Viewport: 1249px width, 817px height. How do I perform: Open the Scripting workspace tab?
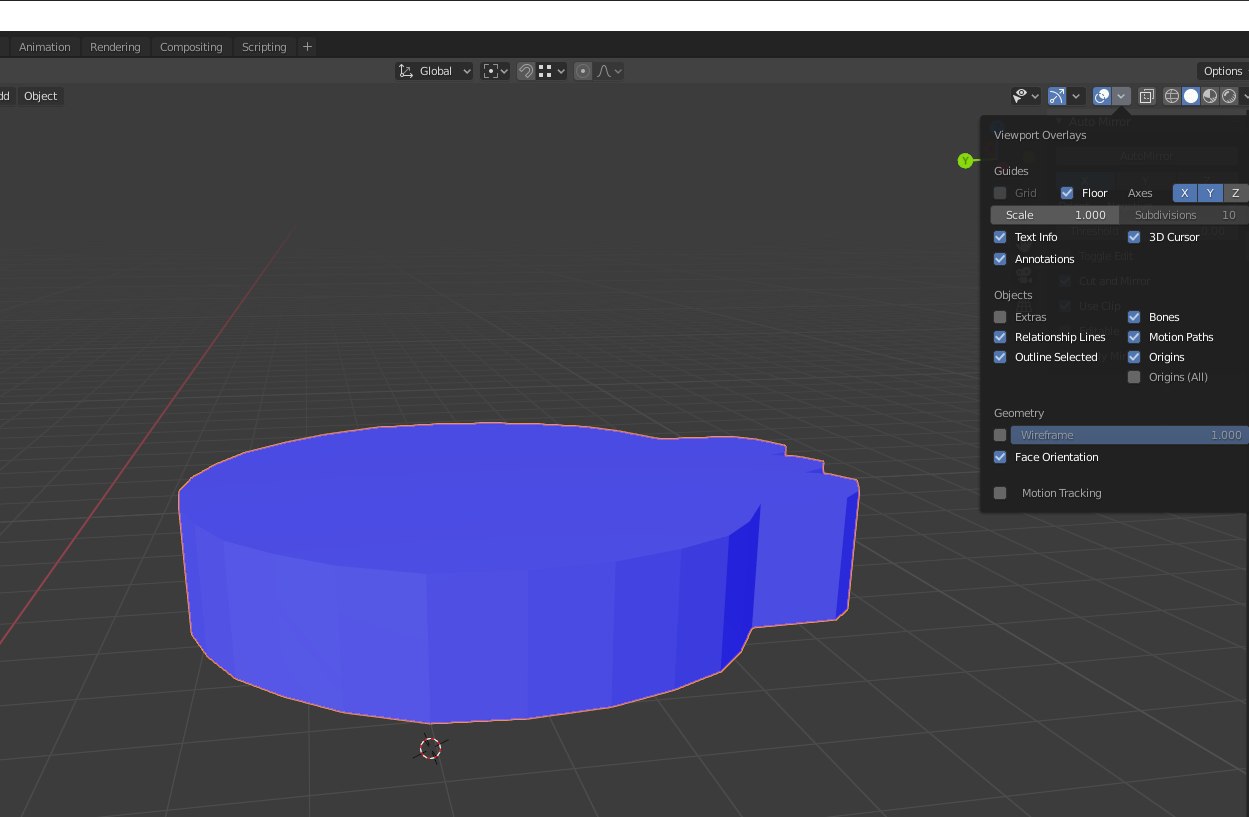coord(264,47)
